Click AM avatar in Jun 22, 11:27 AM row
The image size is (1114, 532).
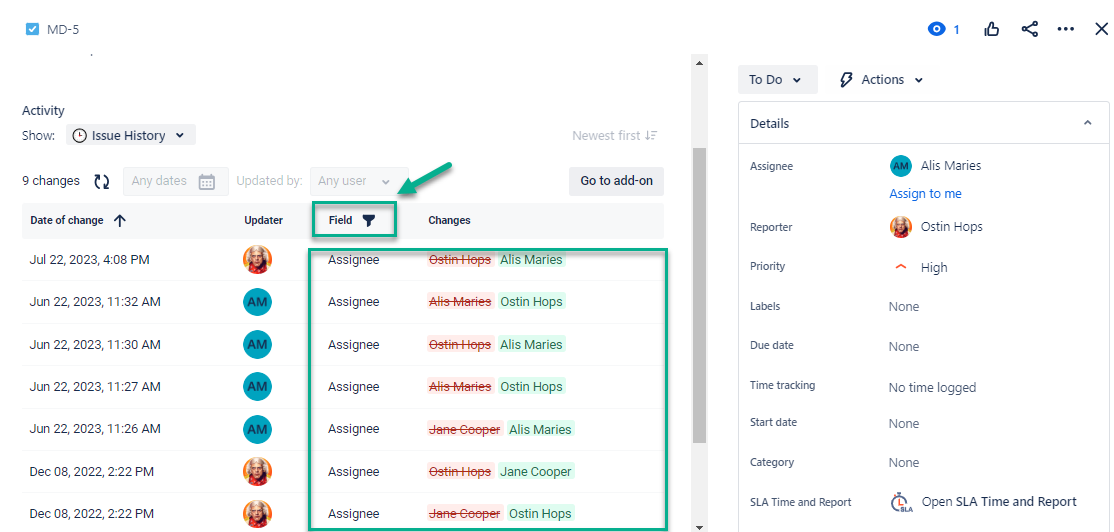(x=257, y=386)
